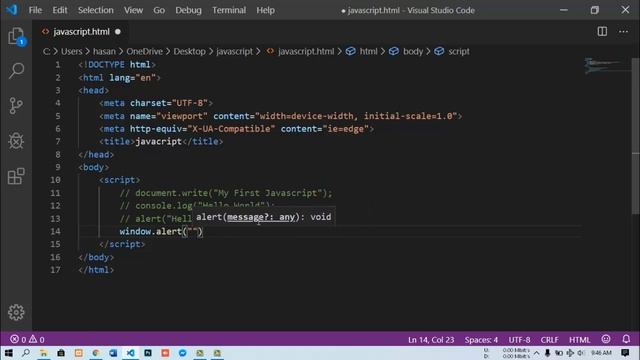Image resolution: width=640 pixels, height=360 pixels.
Task: Click the VS Code logo in the title bar
Action: point(11,9)
